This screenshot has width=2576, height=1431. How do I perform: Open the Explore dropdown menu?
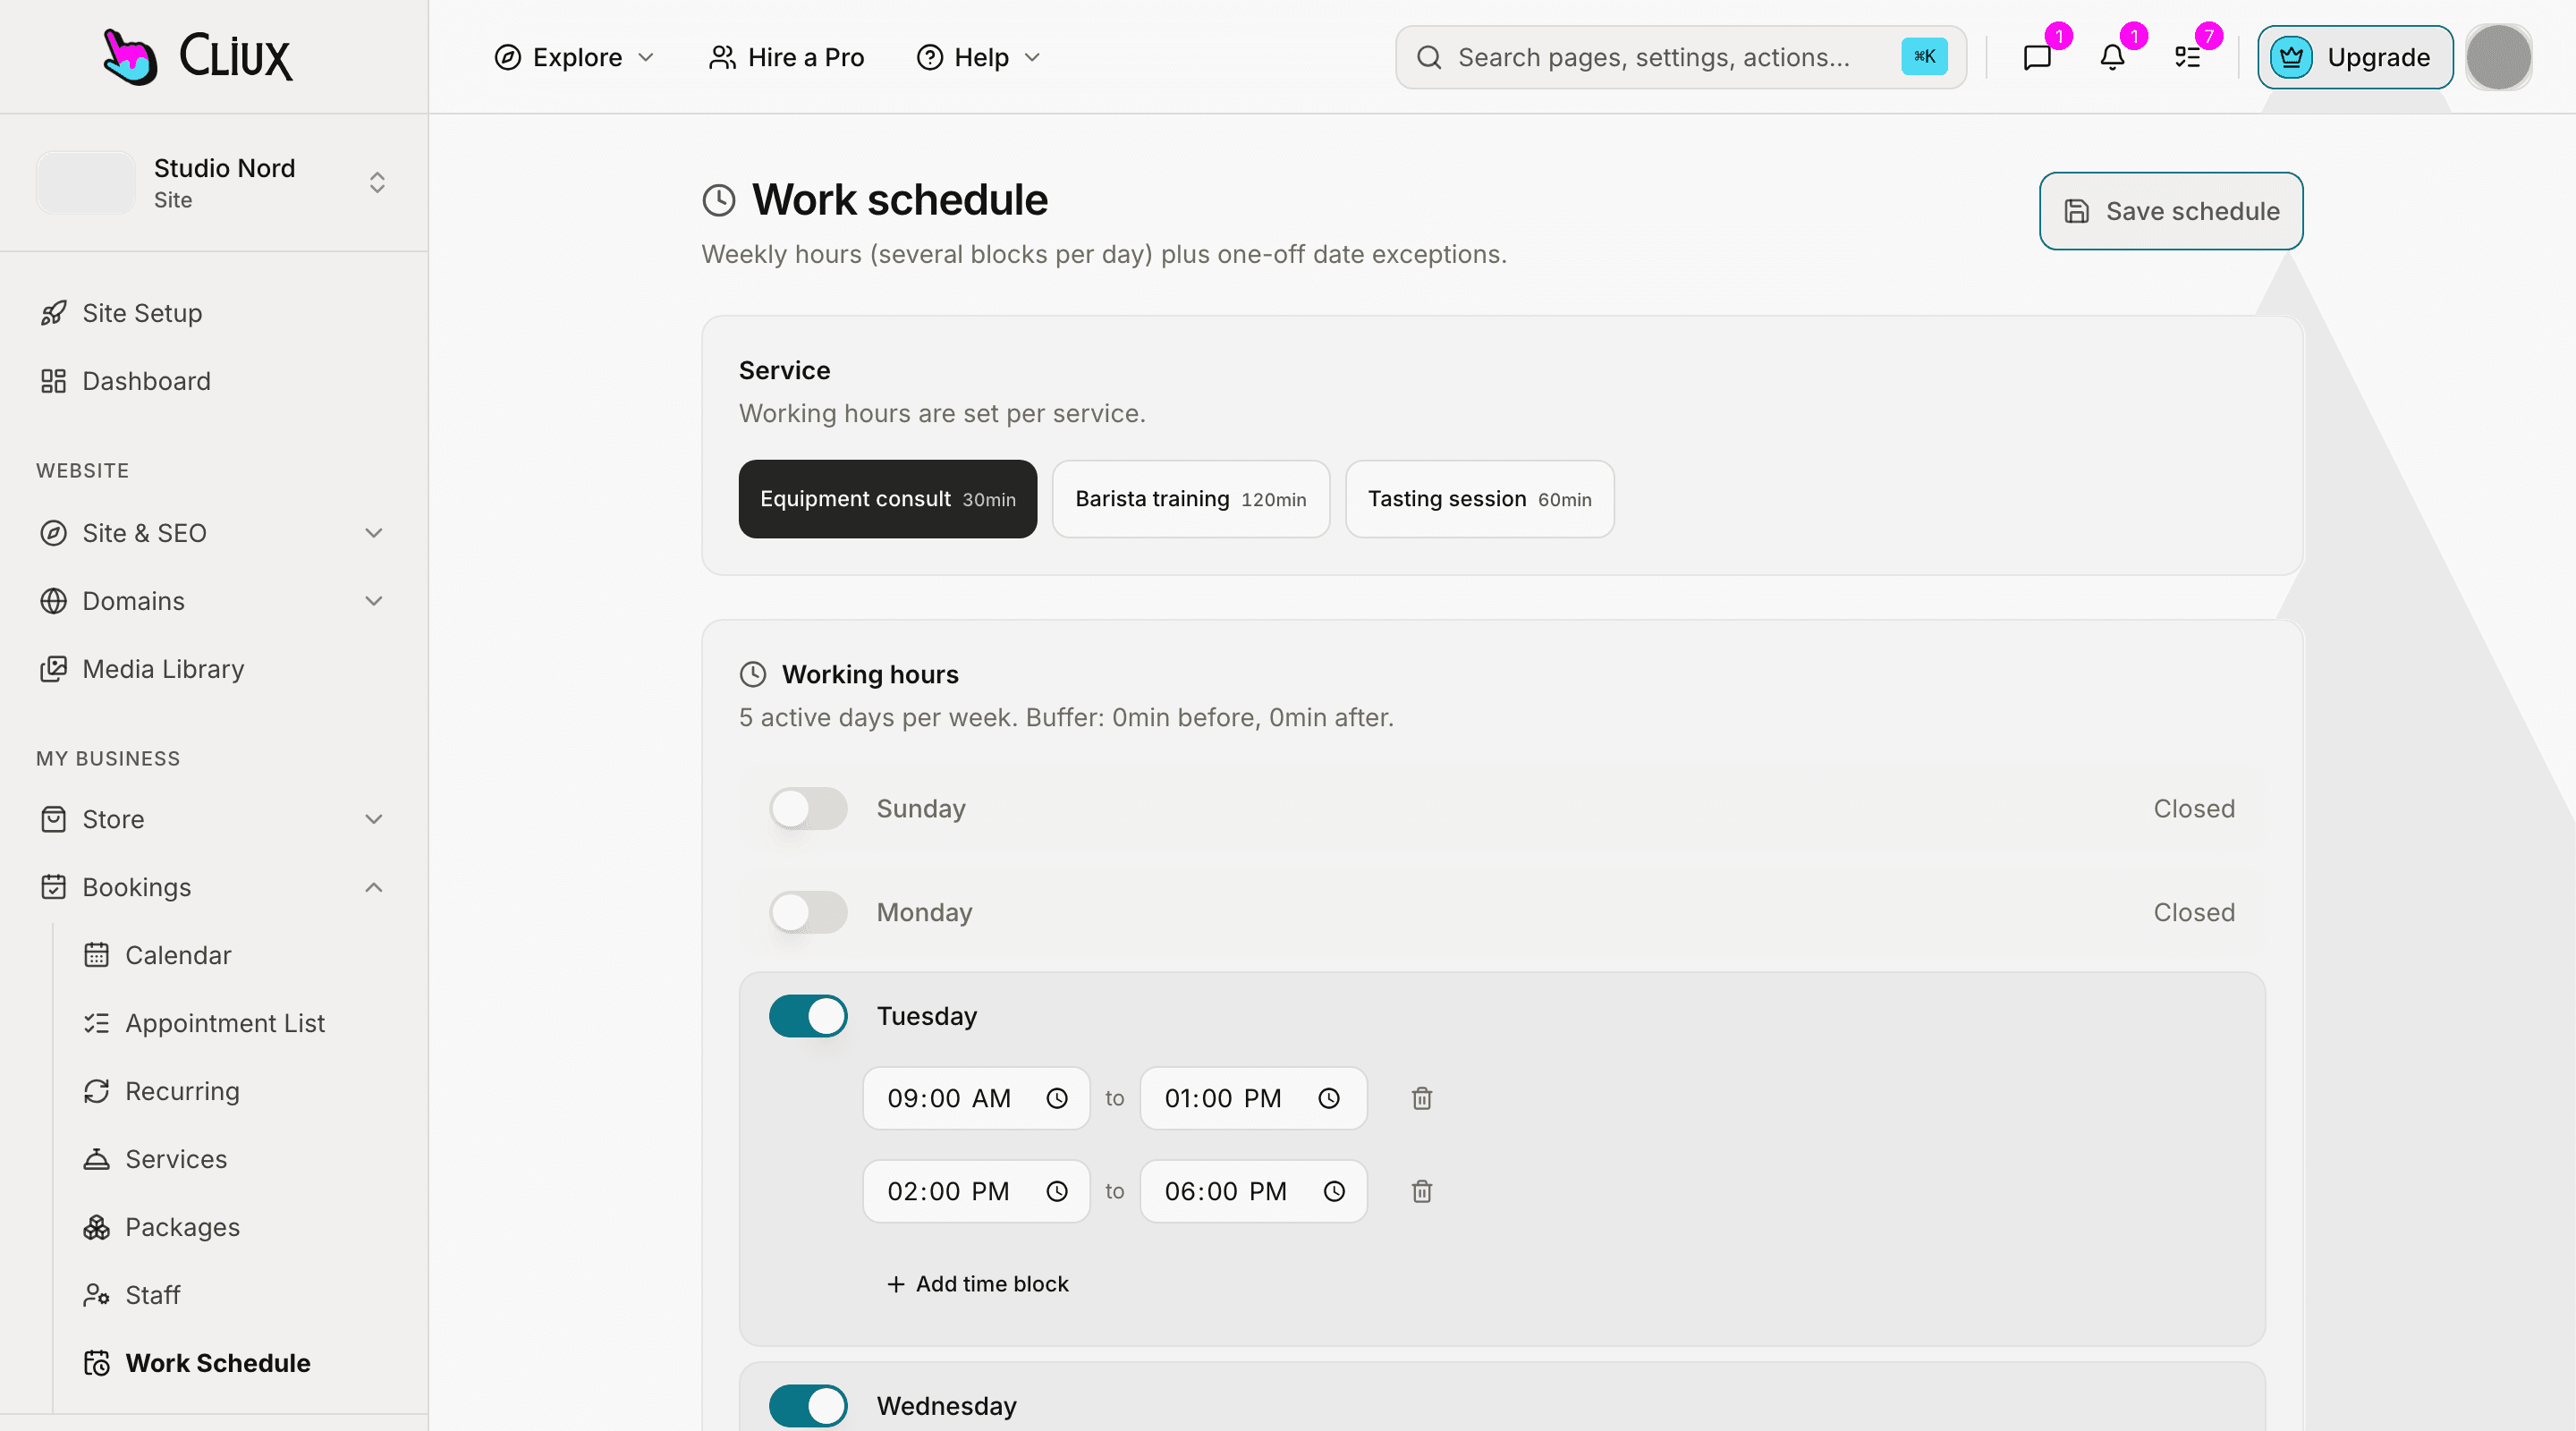575,57
